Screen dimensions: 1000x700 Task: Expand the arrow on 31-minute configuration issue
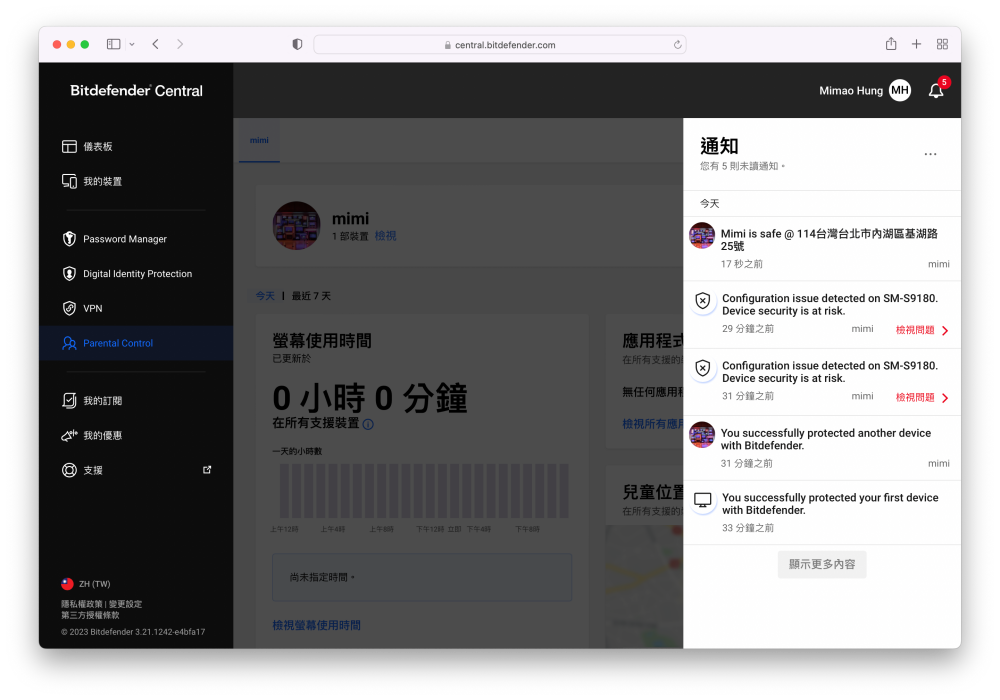click(945, 398)
